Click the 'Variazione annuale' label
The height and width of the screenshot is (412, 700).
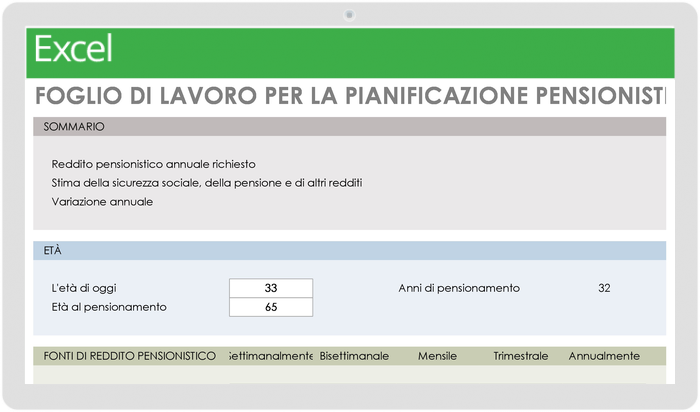pyautogui.click(x=102, y=202)
